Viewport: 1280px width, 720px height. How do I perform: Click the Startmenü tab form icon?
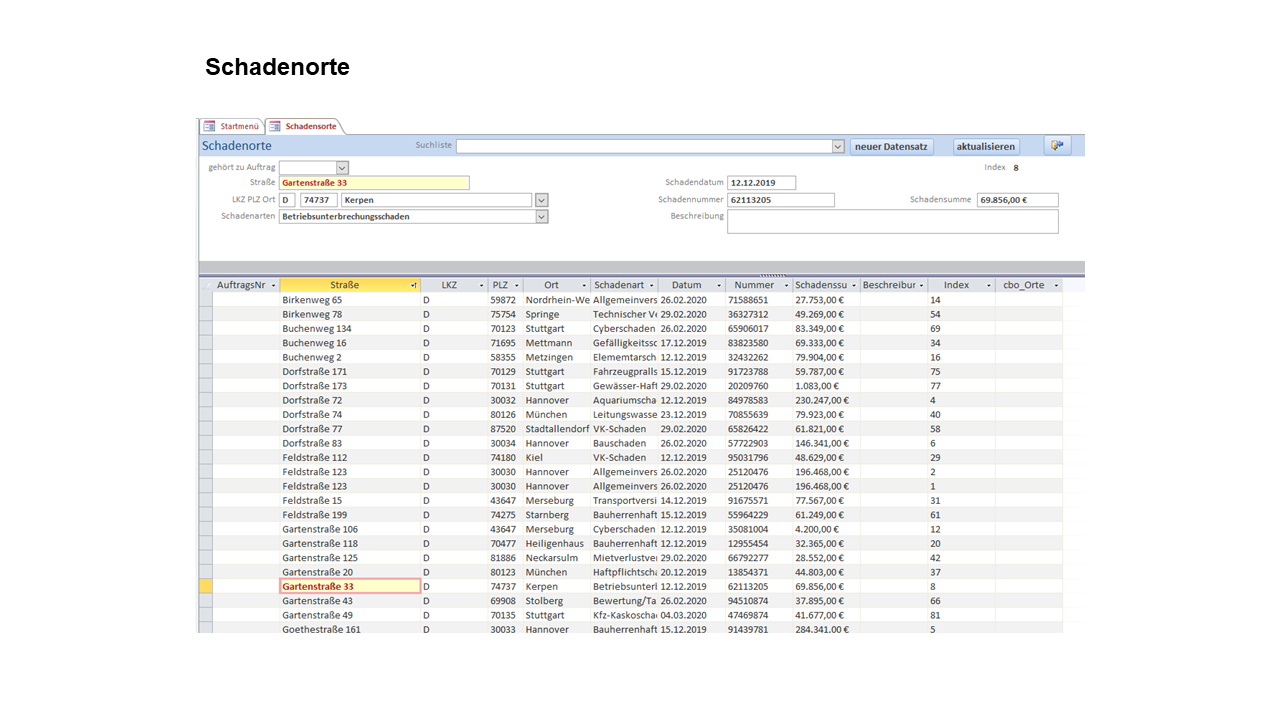(x=209, y=126)
